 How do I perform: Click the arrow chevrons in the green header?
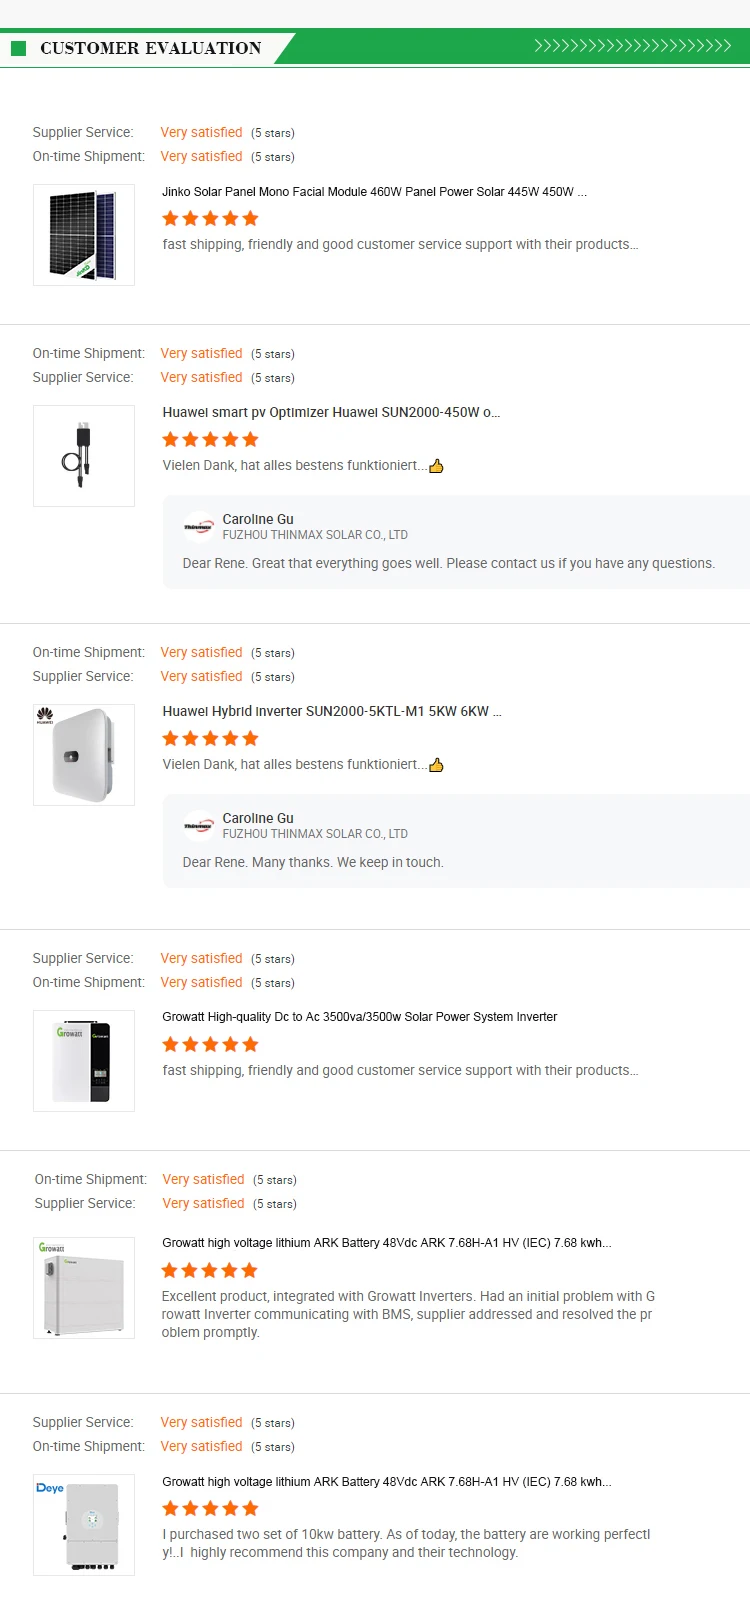click(x=632, y=46)
